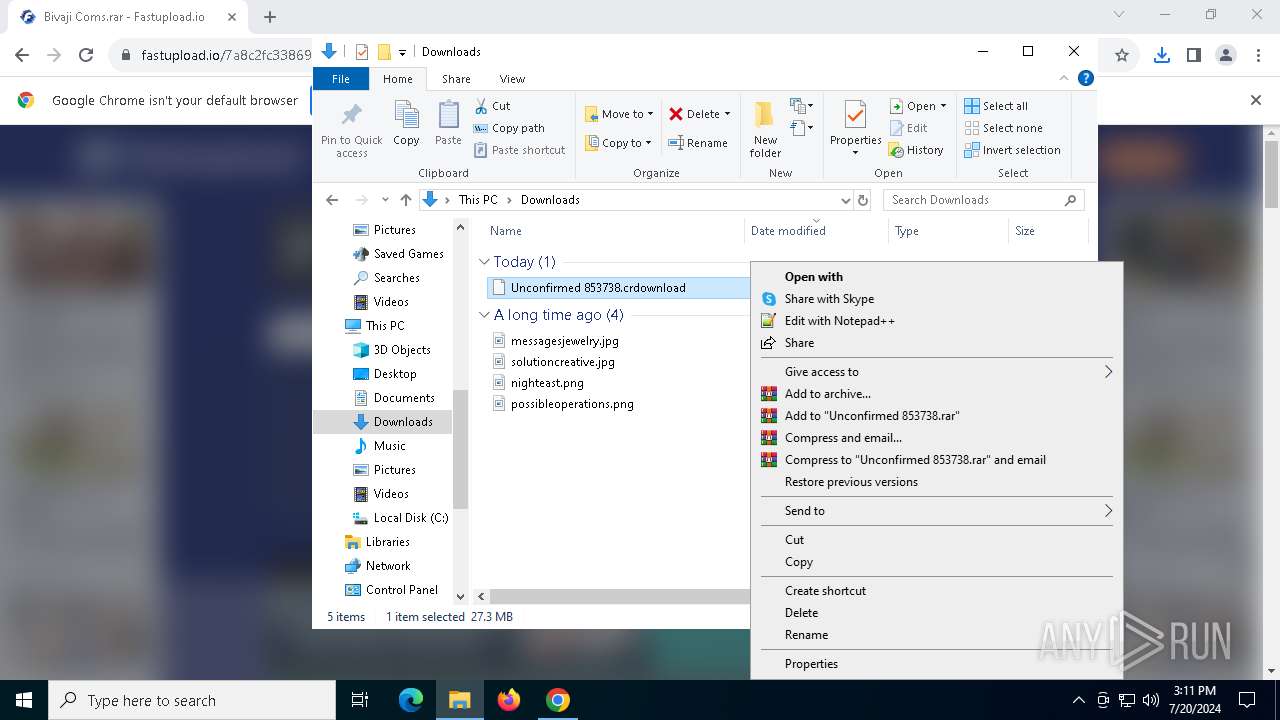Image resolution: width=1280 pixels, height=720 pixels.
Task: Click Paste shortcut in ribbon
Action: (x=519, y=150)
